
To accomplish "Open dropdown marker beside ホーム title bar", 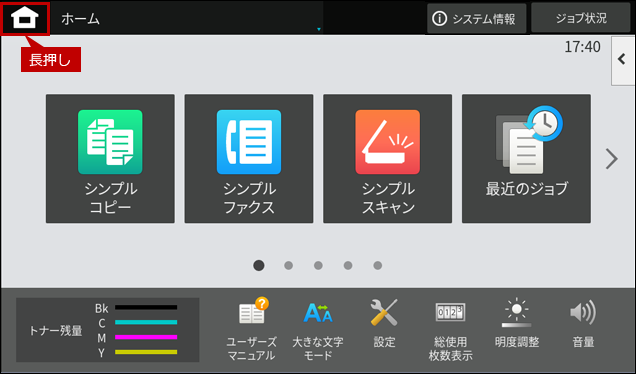I will (318, 29).
